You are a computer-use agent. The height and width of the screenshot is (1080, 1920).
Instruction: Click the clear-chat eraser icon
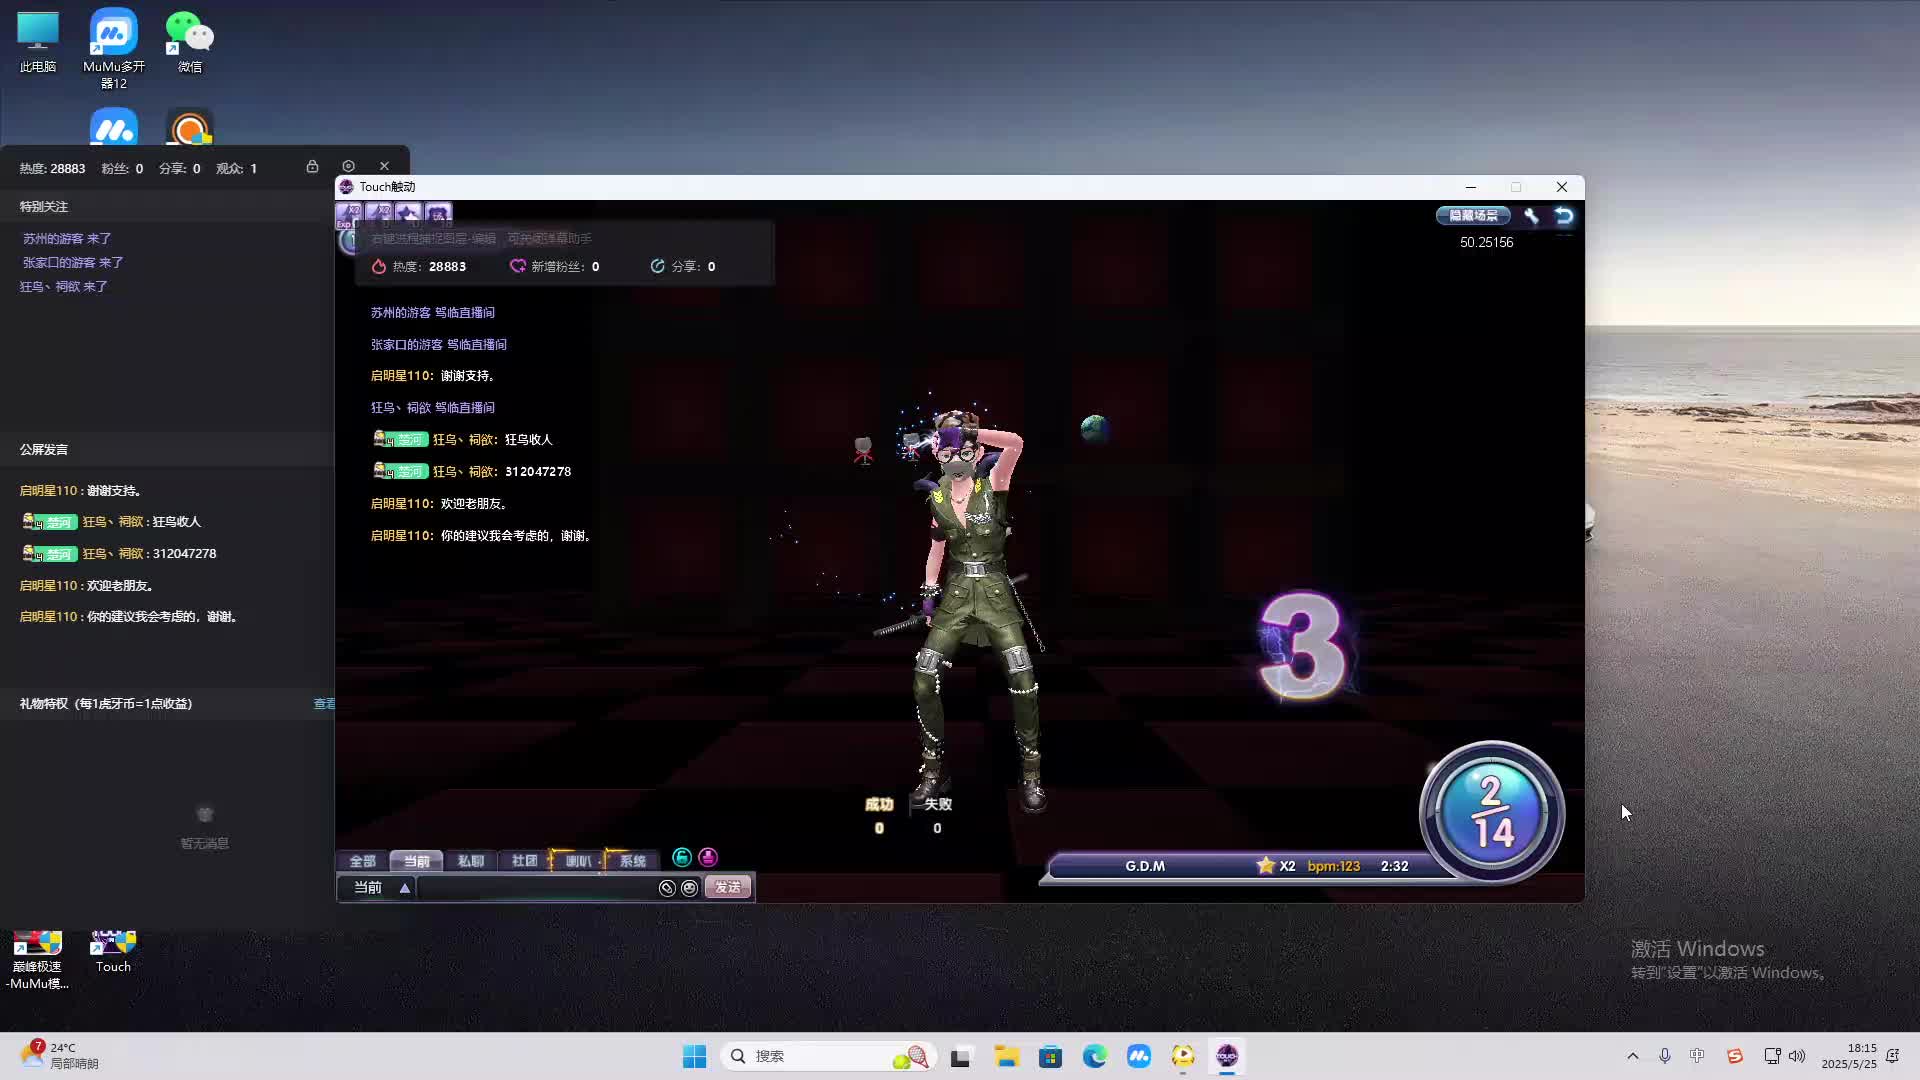pos(667,888)
